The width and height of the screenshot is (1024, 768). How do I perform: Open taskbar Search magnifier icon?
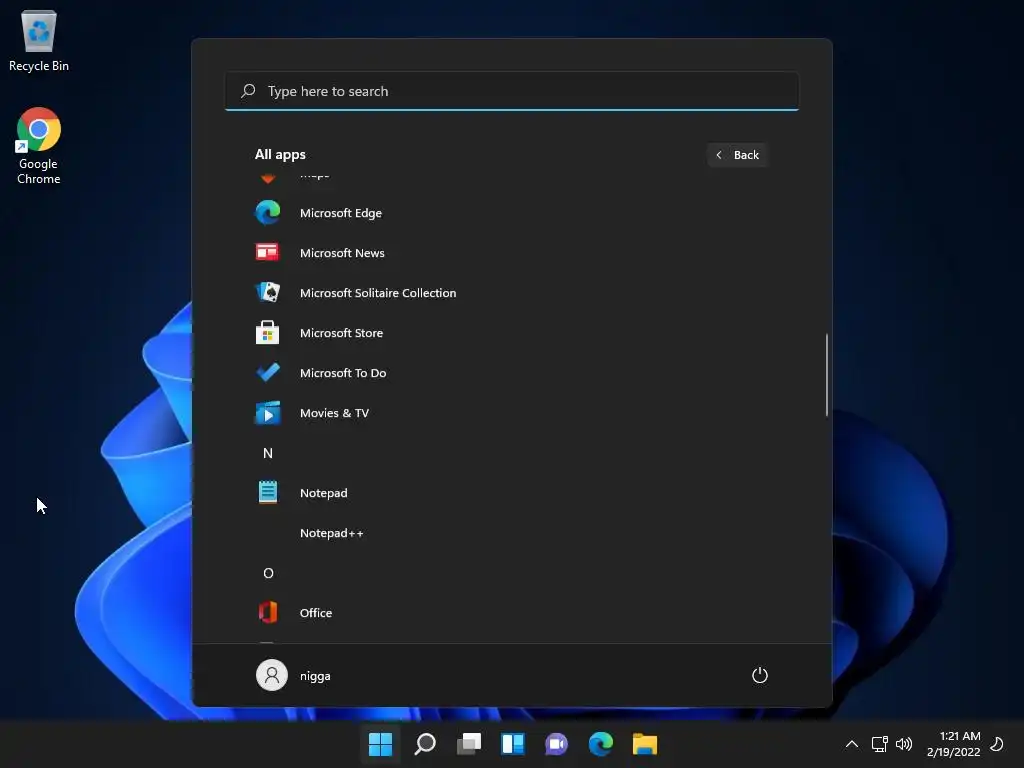tap(424, 744)
